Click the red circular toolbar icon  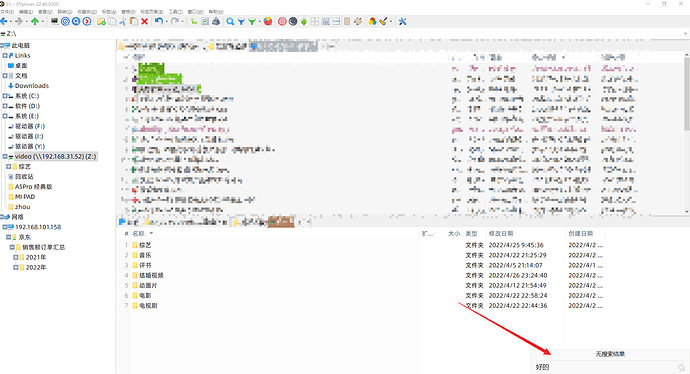pos(283,22)
